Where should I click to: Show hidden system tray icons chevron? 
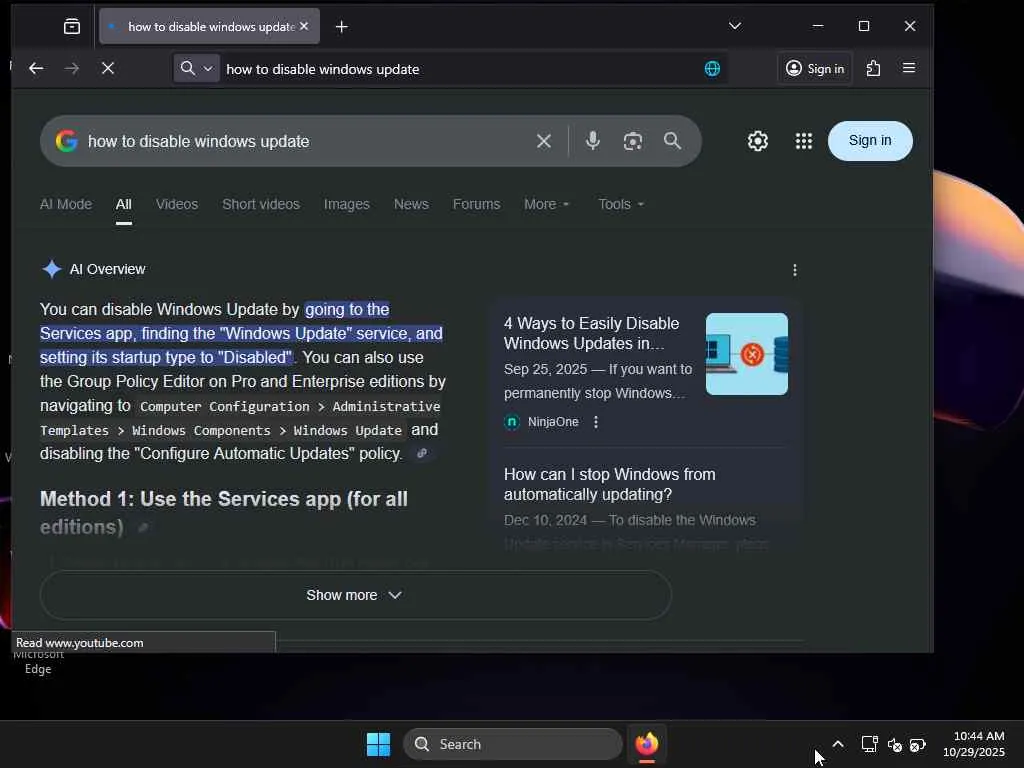pos(838,744)
